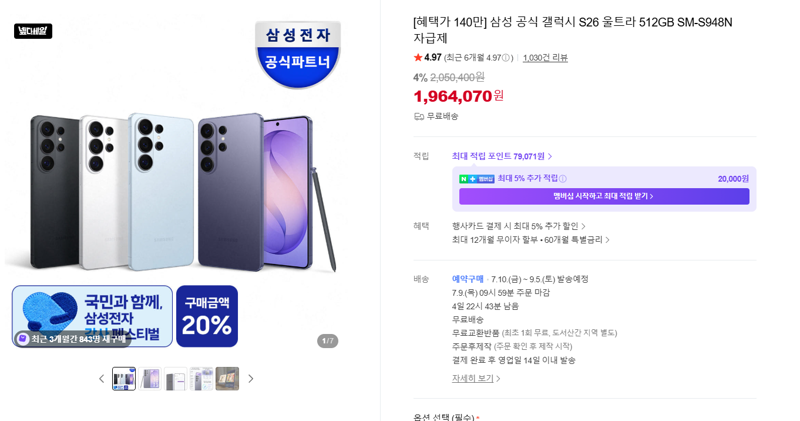Click the 구매금액 20% promotional banner
800x421 pixels.
point(207,316)
